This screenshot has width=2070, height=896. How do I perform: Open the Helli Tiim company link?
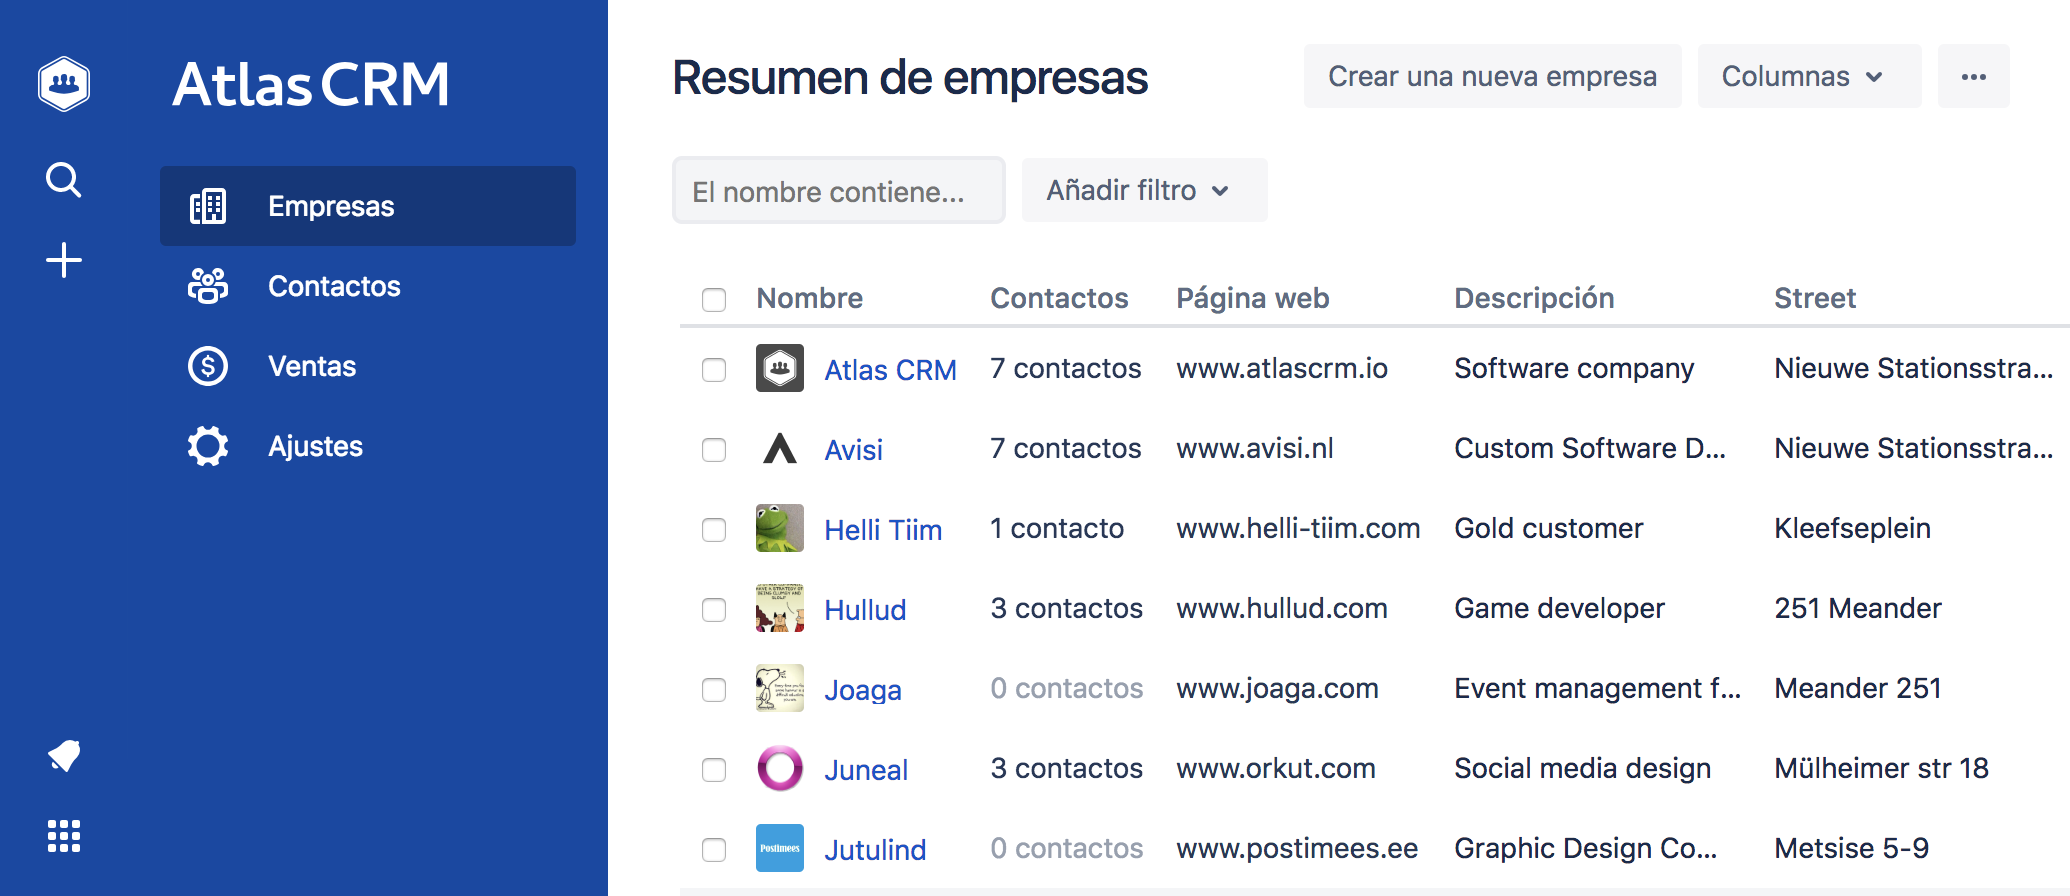point(883,530)
